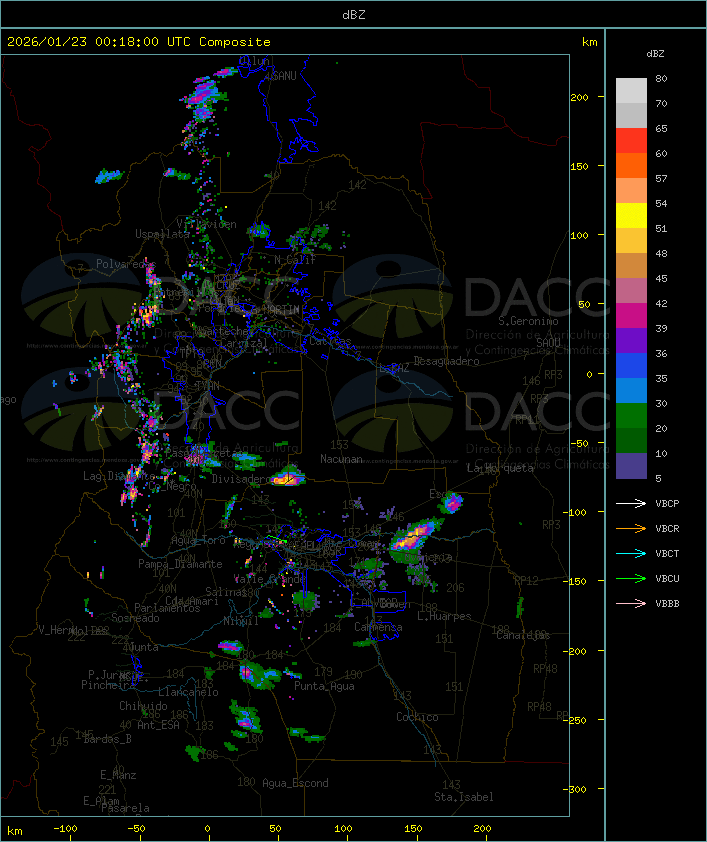Screen dimensions: 707x842
Task: Click the Desaguadero label on the map
Action: pos(446,361)
